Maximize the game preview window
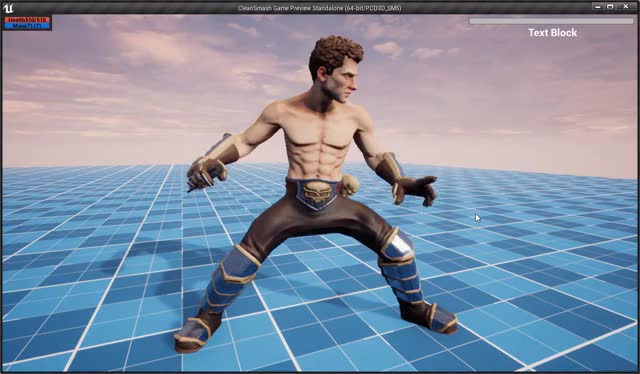Image resolution: width=640 pixels, height=374 pixels. coord(610,7)
